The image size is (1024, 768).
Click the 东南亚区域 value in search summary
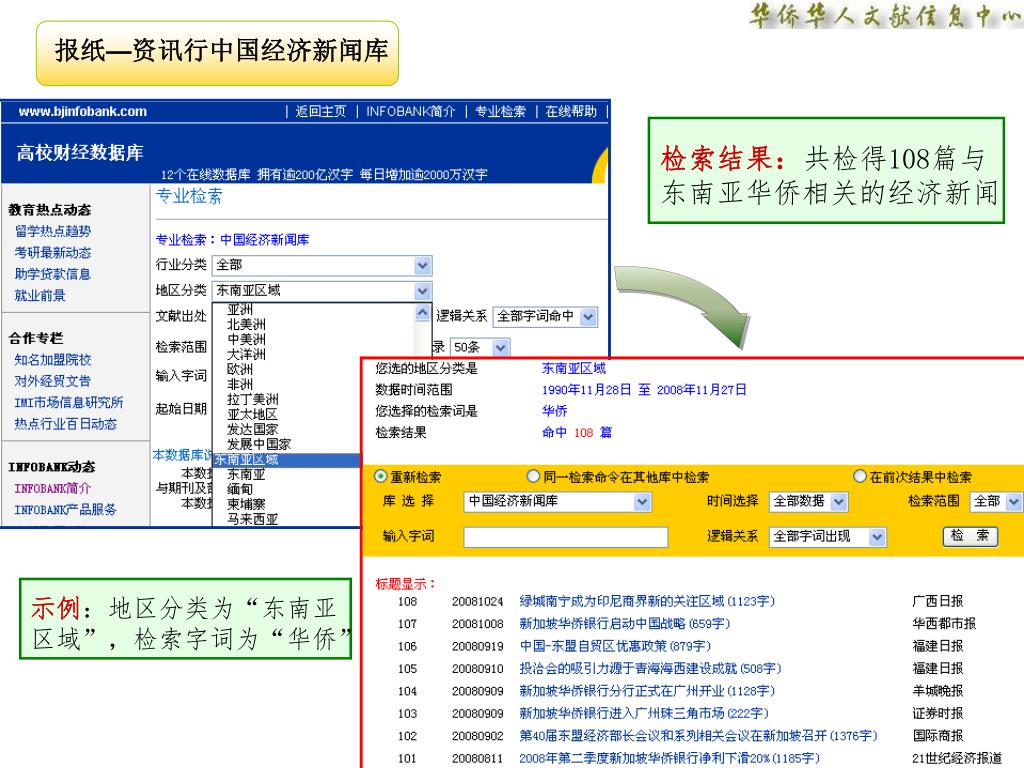(x=574, y=369)
